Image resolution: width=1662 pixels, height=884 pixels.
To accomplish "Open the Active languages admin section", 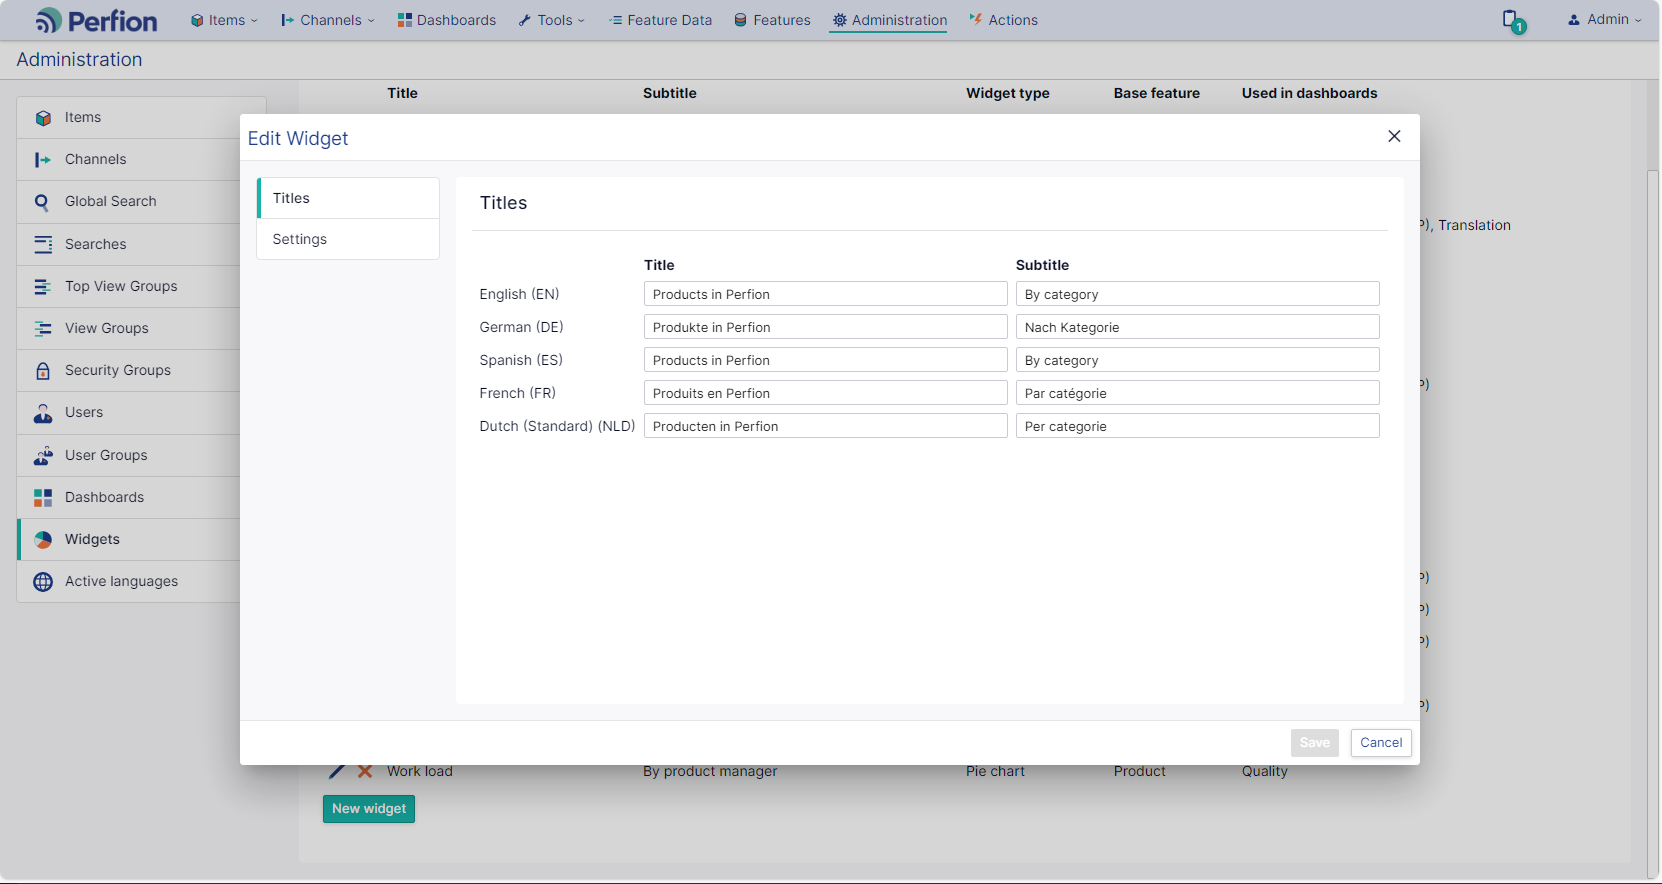I will pyautogui.click(x=128, y=582).
